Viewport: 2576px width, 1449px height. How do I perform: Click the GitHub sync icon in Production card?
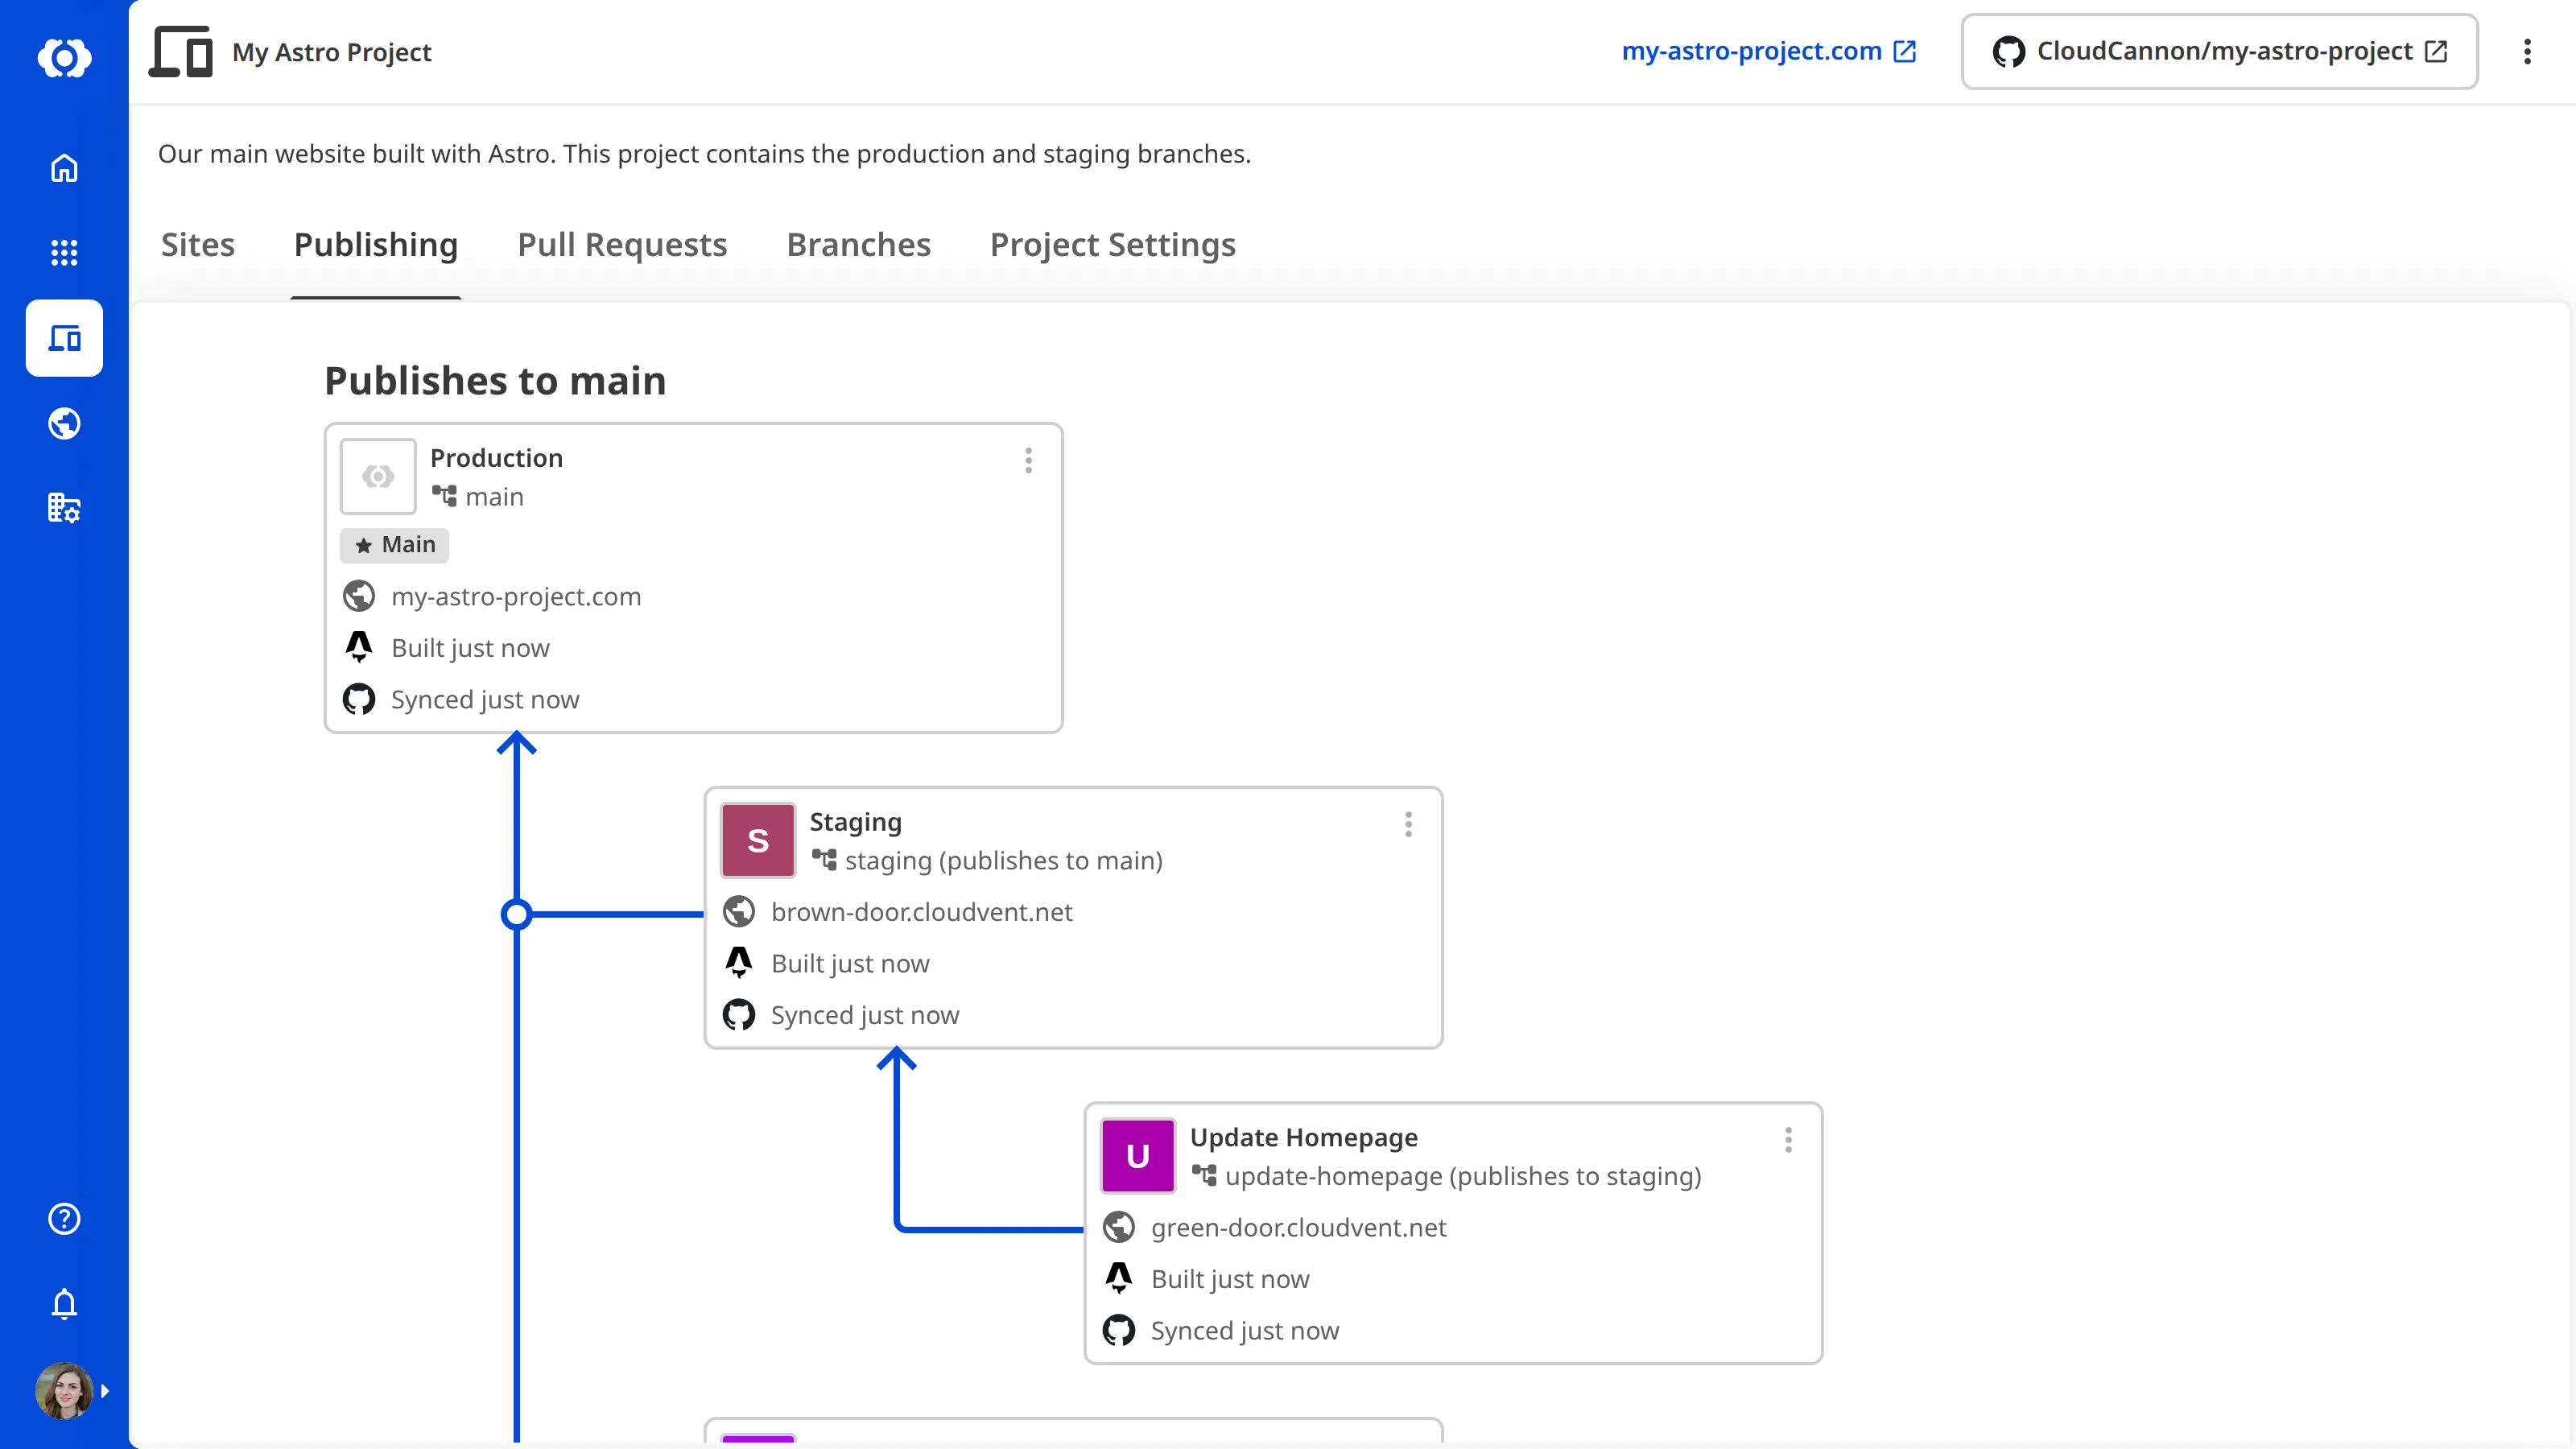359,699
